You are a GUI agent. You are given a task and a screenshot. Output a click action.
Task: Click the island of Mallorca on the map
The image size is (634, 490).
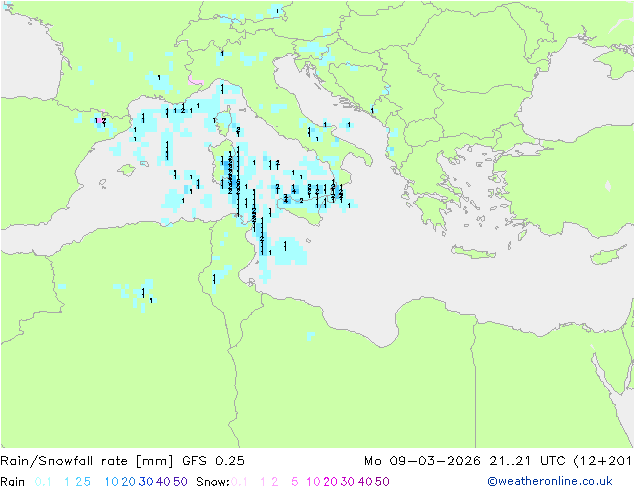127,170
